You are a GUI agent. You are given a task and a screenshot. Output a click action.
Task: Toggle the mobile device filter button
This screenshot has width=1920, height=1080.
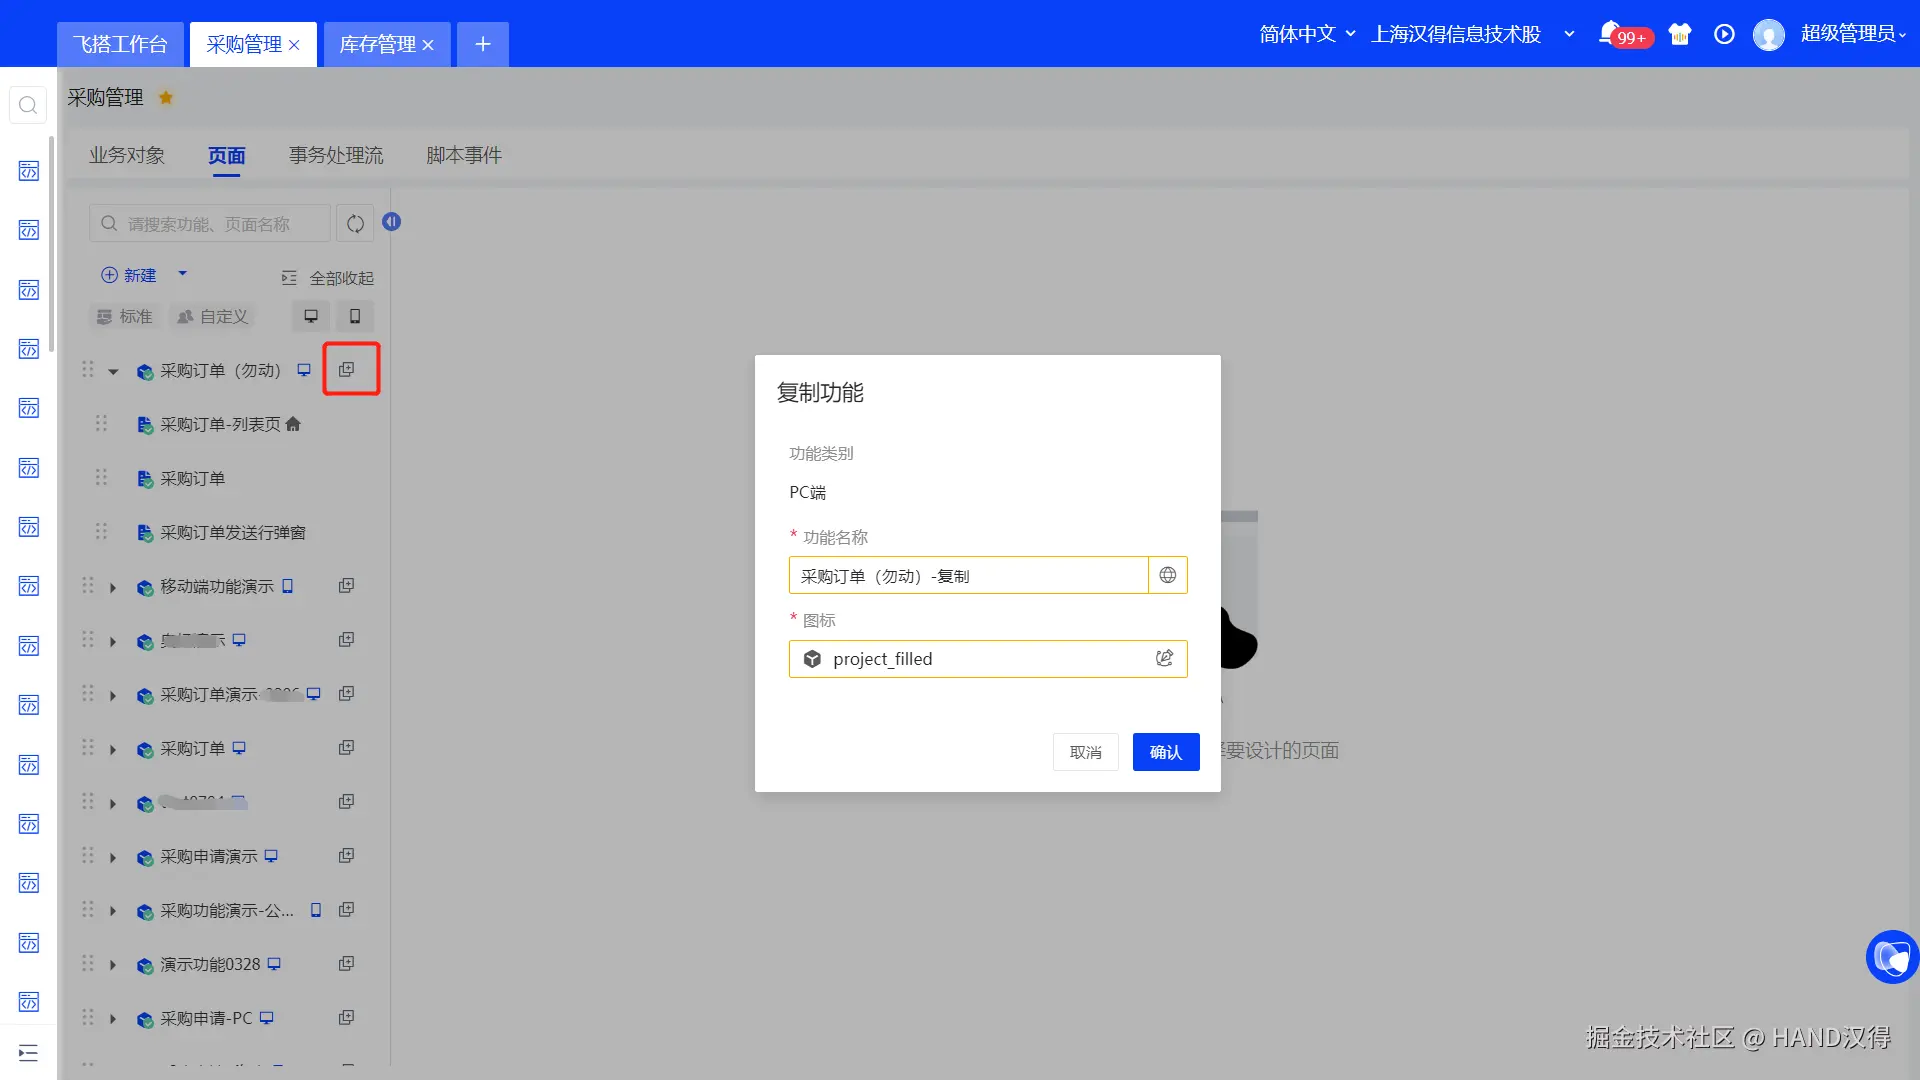coord(354,317)
